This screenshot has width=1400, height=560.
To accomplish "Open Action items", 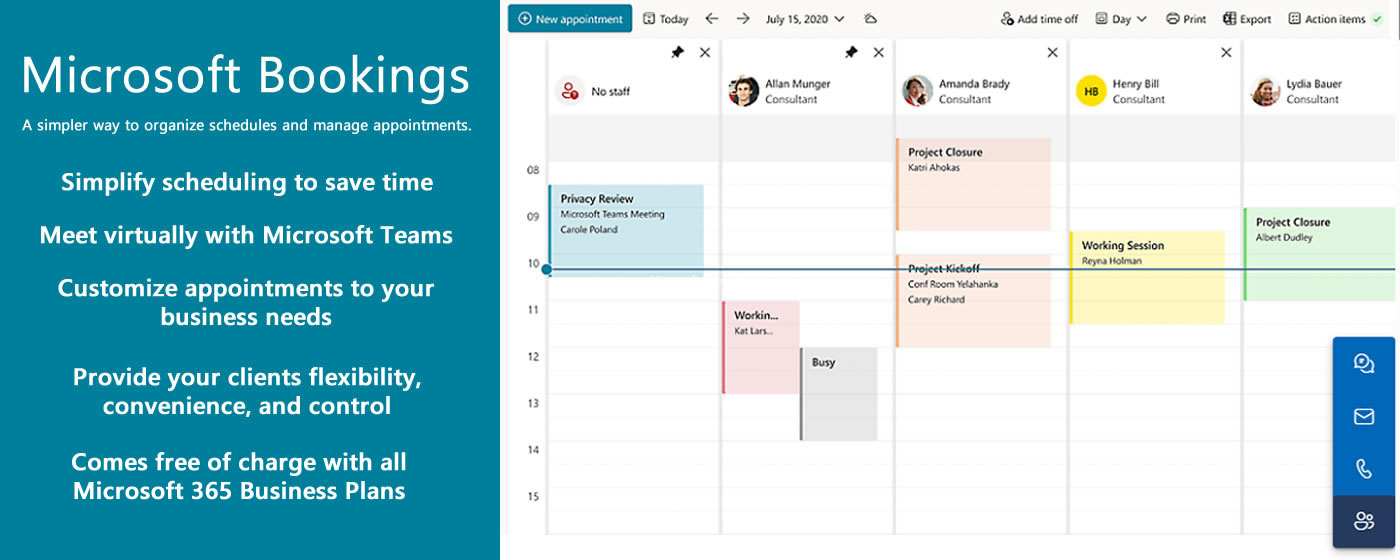I will [x=1326, y=19].
